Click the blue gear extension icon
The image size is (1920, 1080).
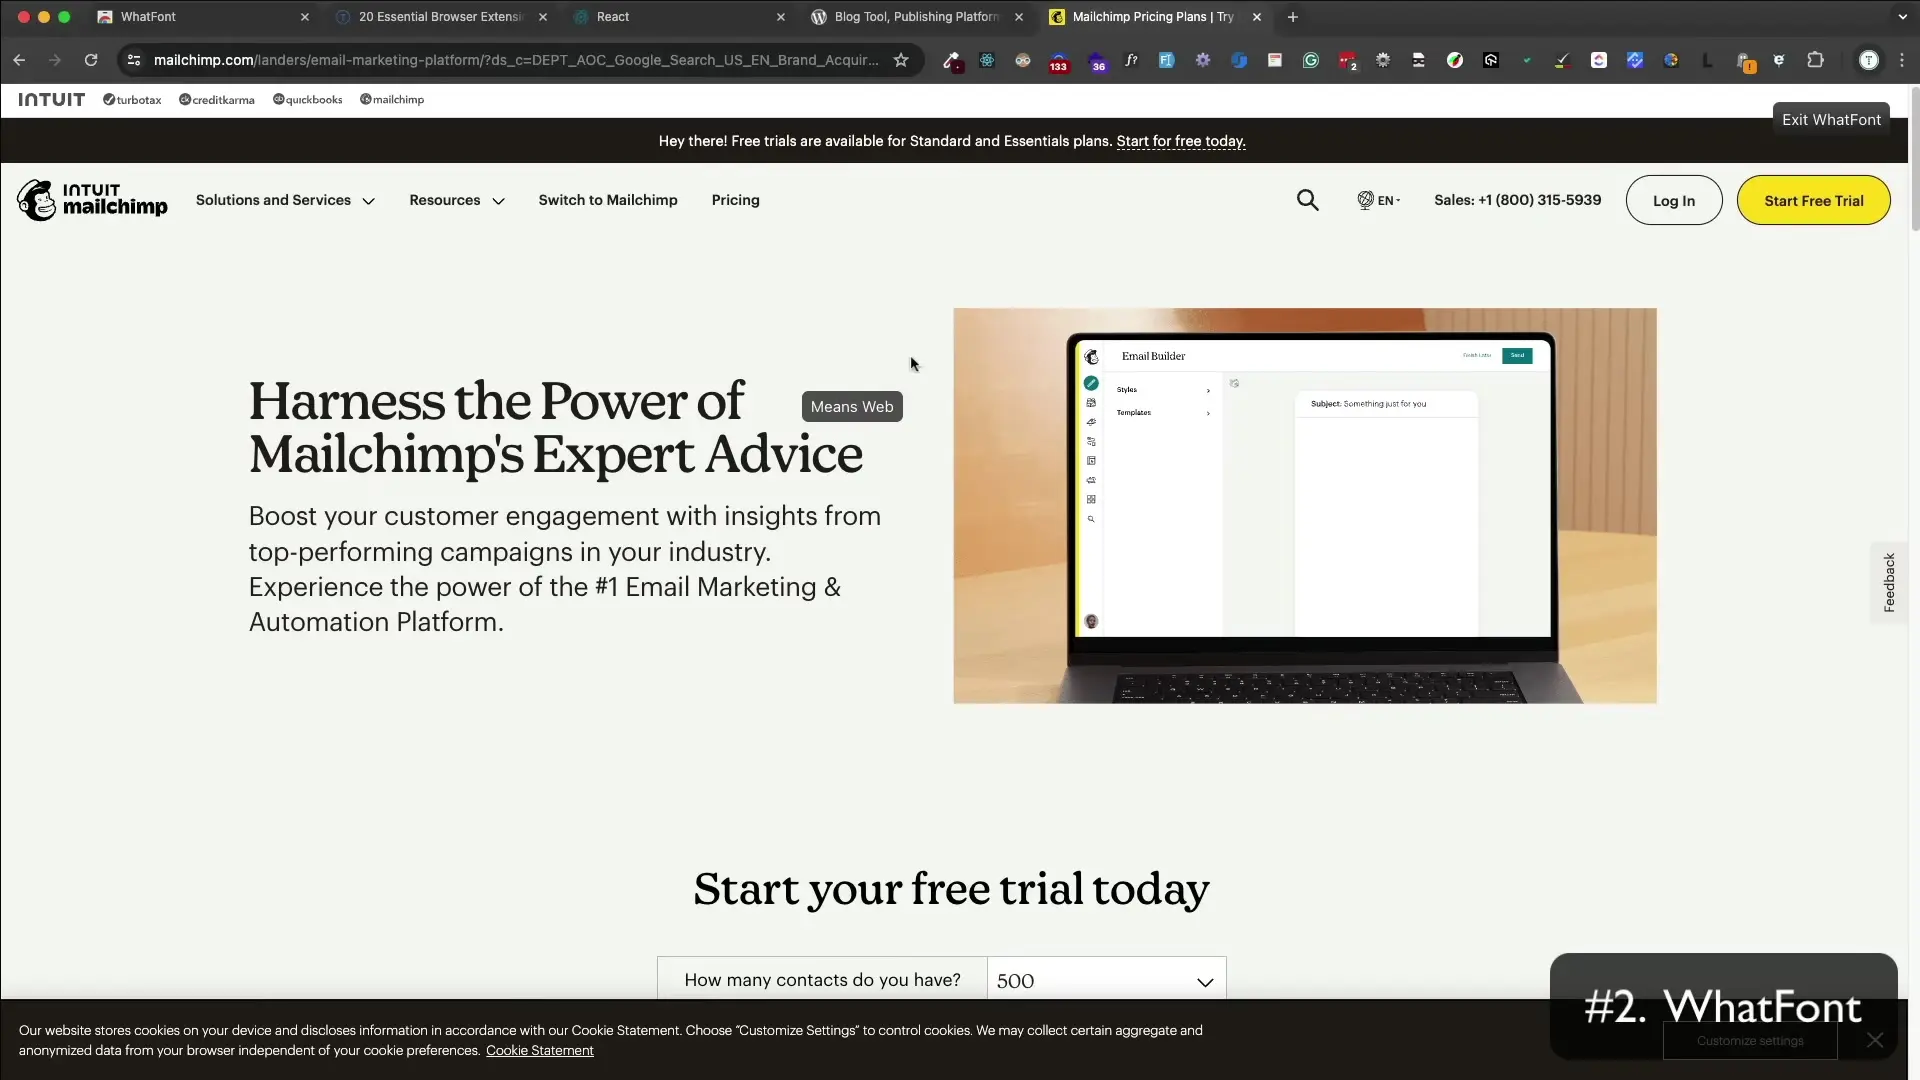tap(1203, 60)
